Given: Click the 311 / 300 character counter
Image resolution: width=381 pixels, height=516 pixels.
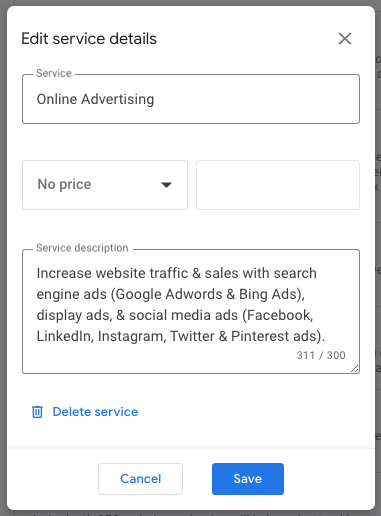Looking at the screenshot, I should (321, 355).
